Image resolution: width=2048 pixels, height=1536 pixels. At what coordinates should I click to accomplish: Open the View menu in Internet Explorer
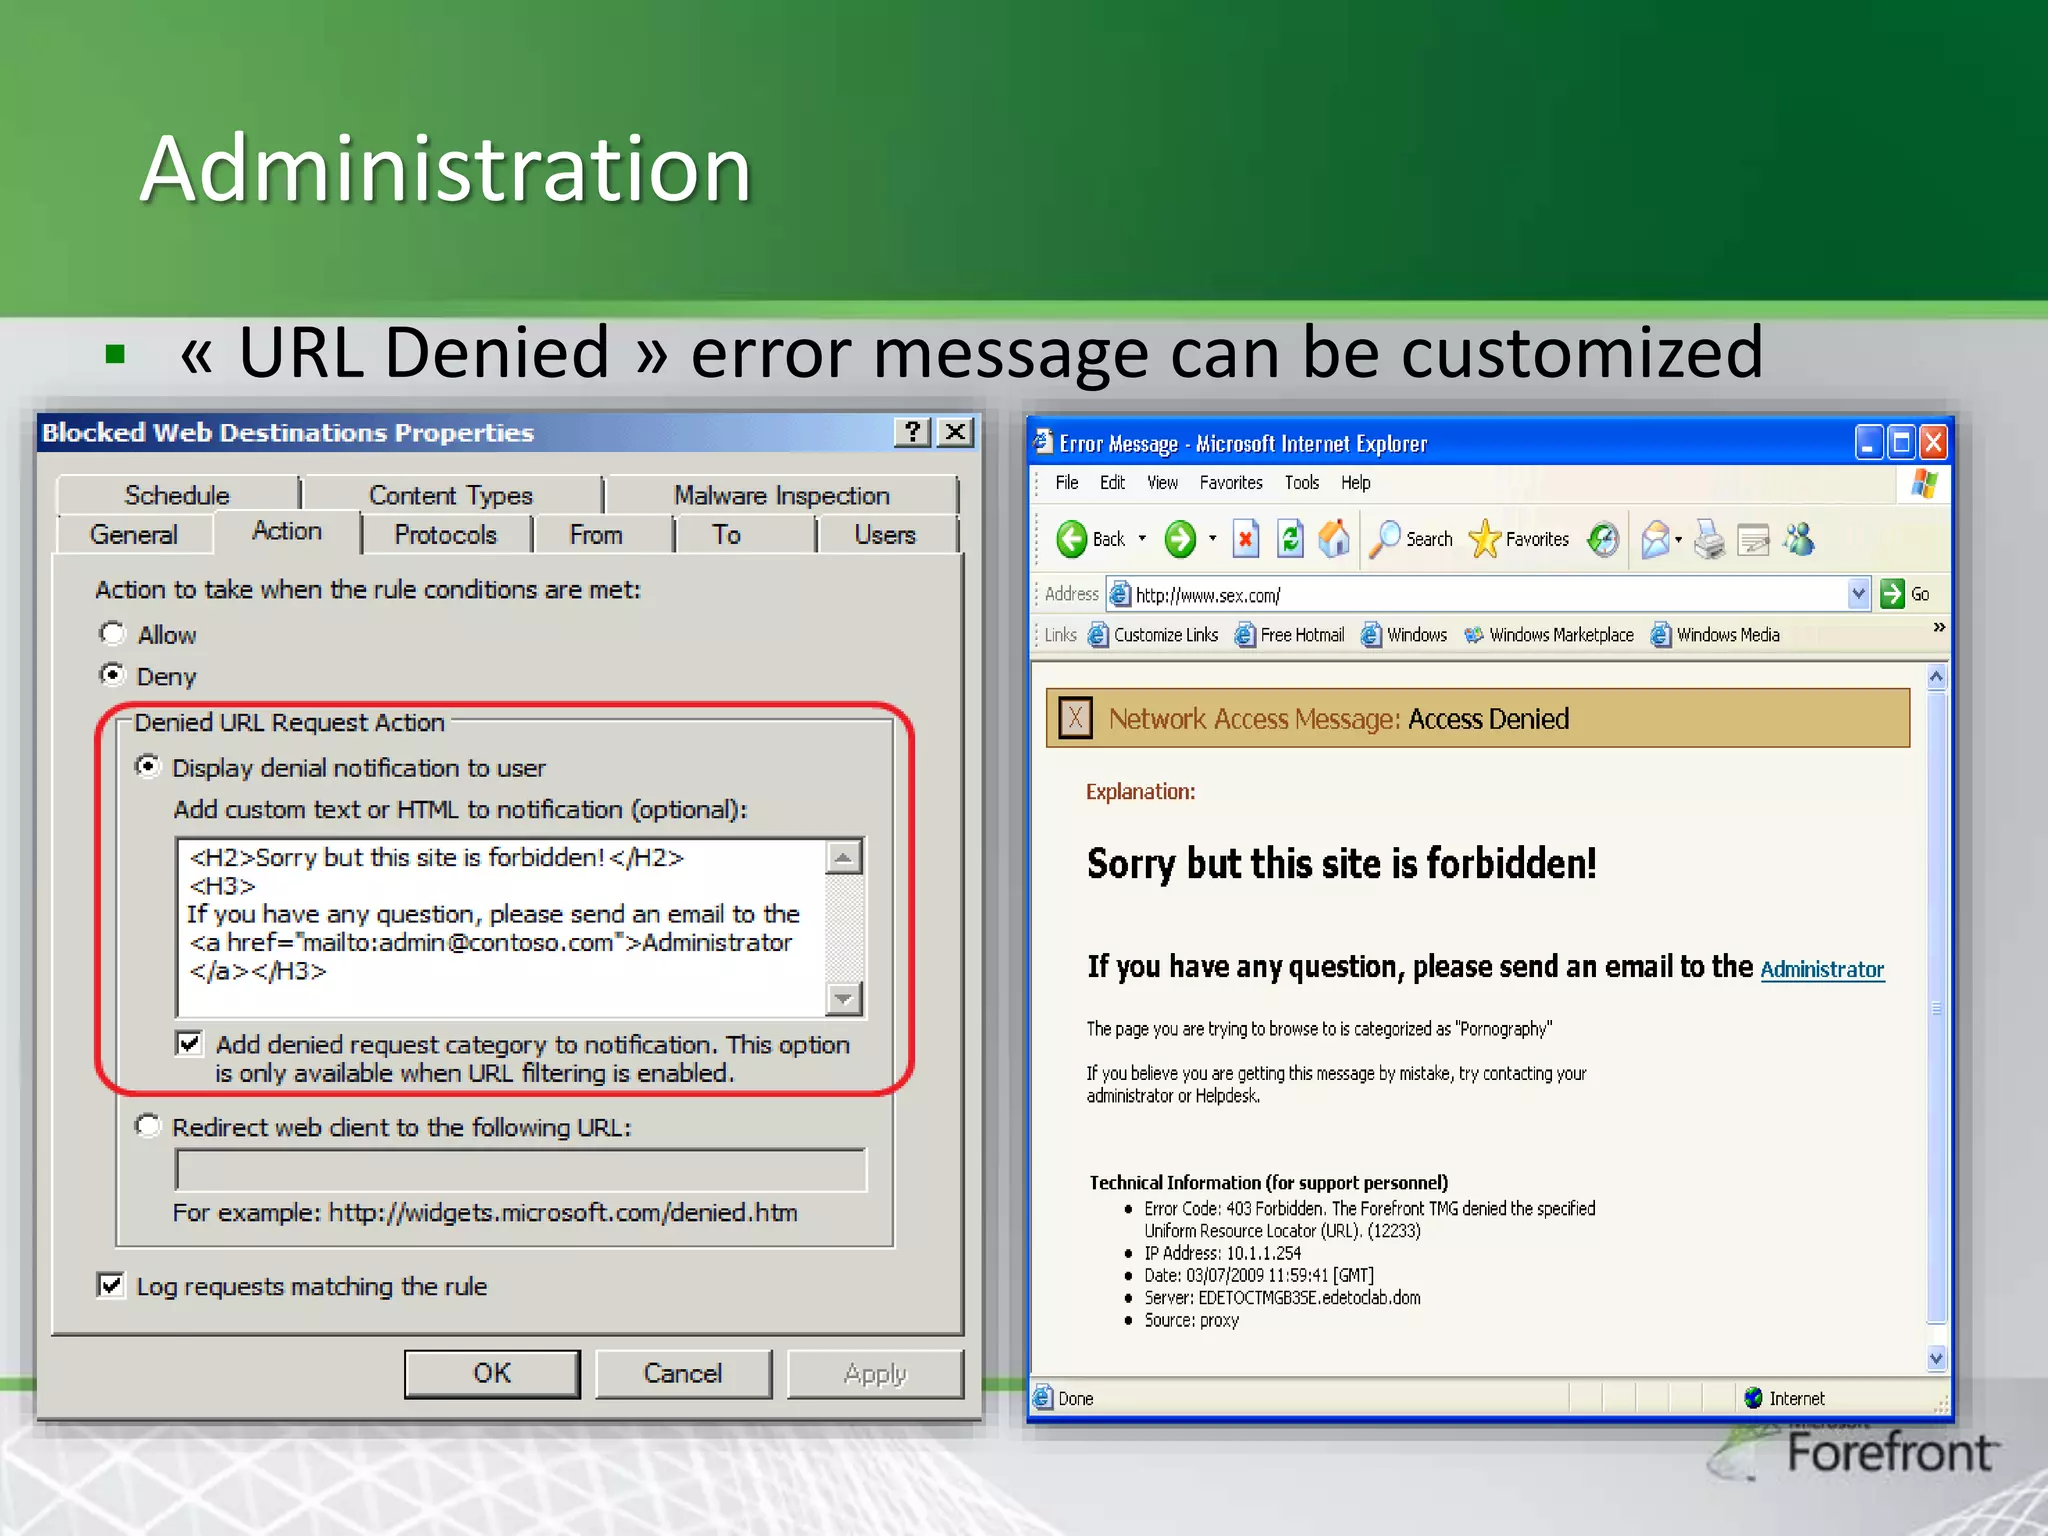click(x=1162, y=483)
